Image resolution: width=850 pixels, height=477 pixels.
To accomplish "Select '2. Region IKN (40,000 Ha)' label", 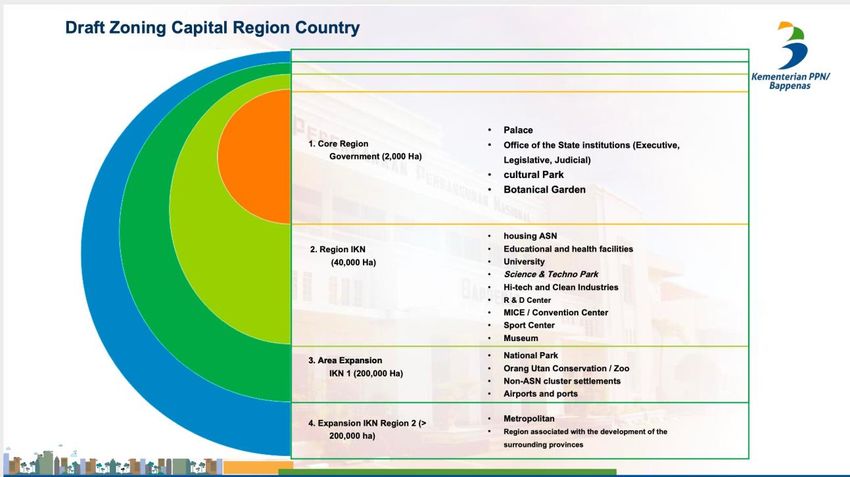I will [343, 256].
